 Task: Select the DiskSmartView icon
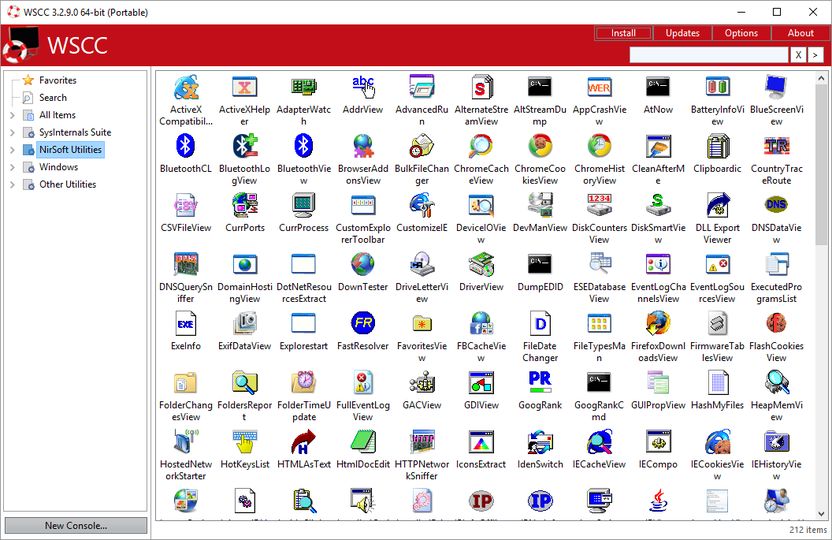[658, 205]
